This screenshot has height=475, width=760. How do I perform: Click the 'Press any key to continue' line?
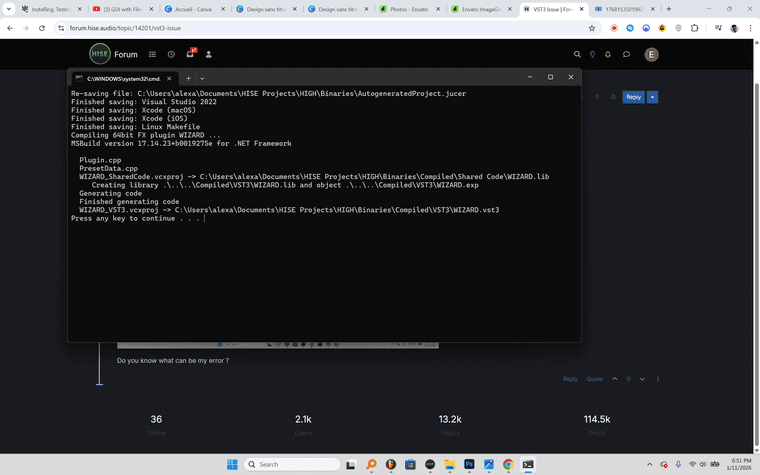point(135,218)
